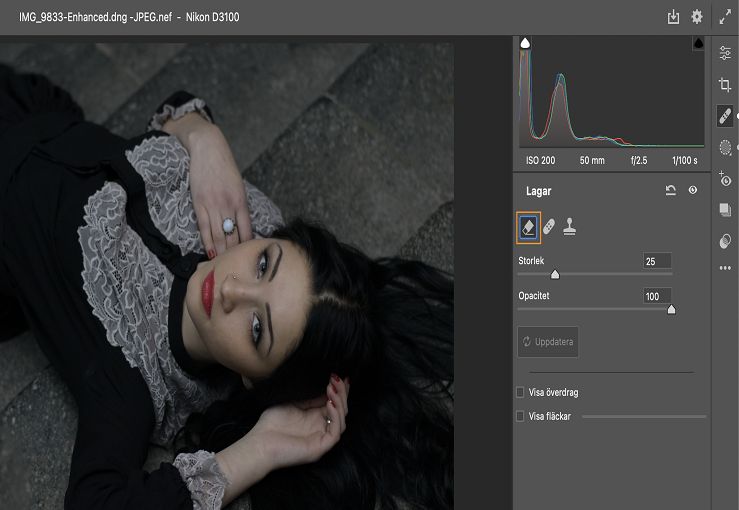Click the histogram graph
Image resolution: width=739 pixels, height=510 pixels.
click(x=612, y=92)
